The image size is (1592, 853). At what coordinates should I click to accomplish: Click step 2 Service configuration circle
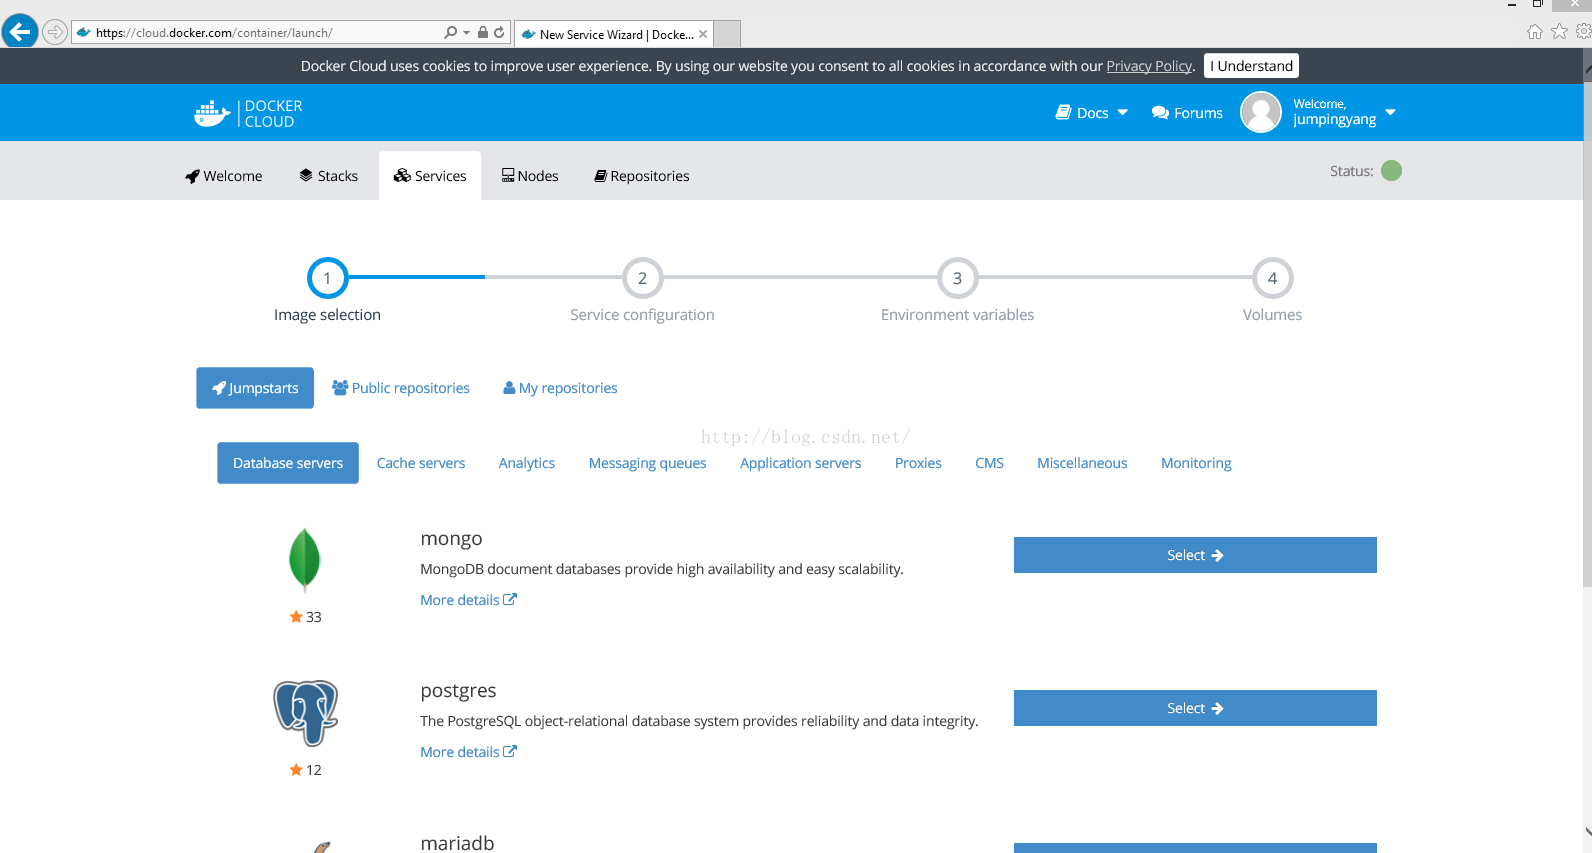click(642, 278)
